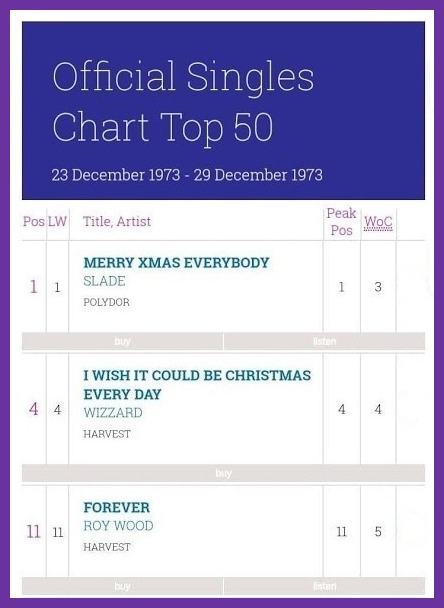This screenshot has height=608, width=444.
Task: Click the buy button under the Wizzard entry
Action: click(223, 473)
